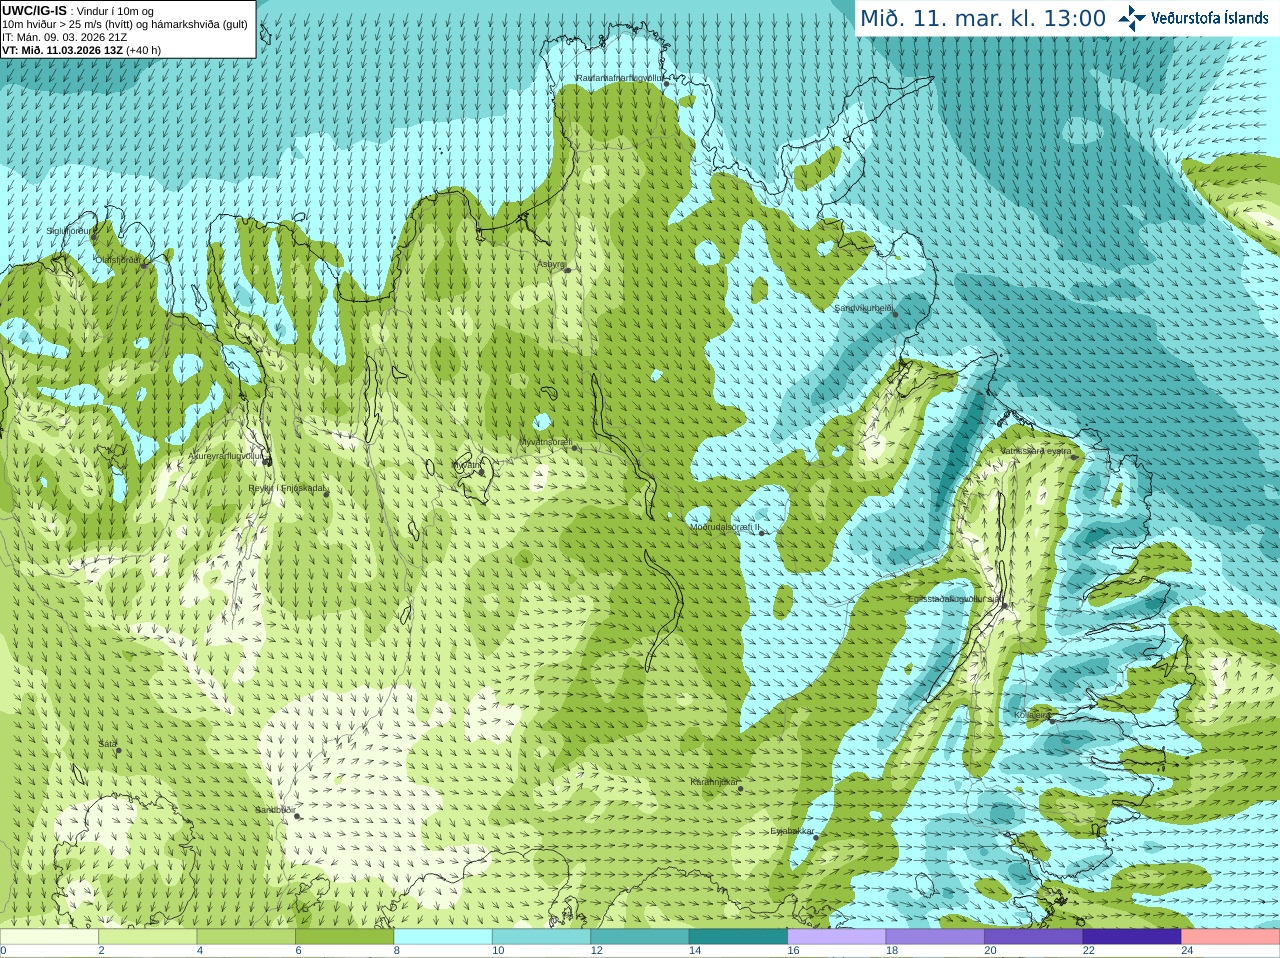Click the Mývatn station label
Screen dimensions: 1280x958
tap(467, 465)
